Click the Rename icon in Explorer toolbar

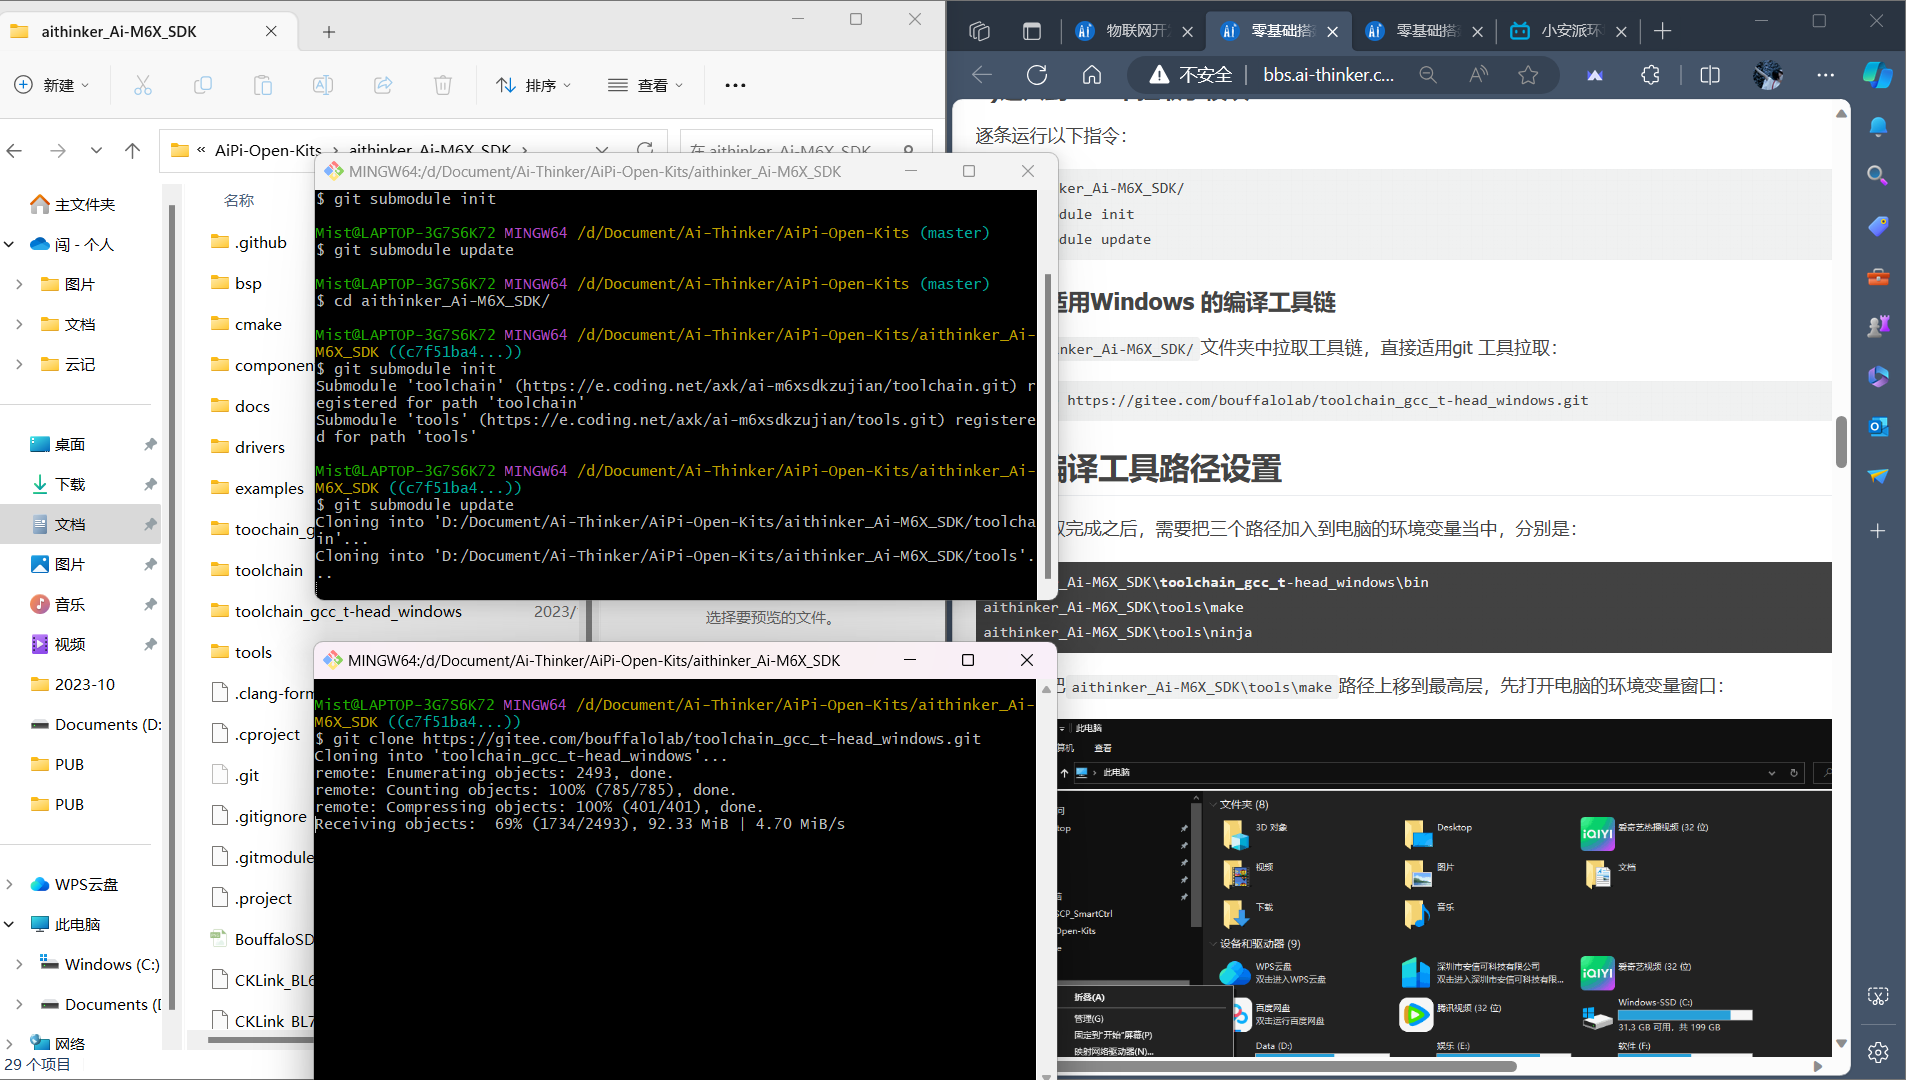(323, 86)
